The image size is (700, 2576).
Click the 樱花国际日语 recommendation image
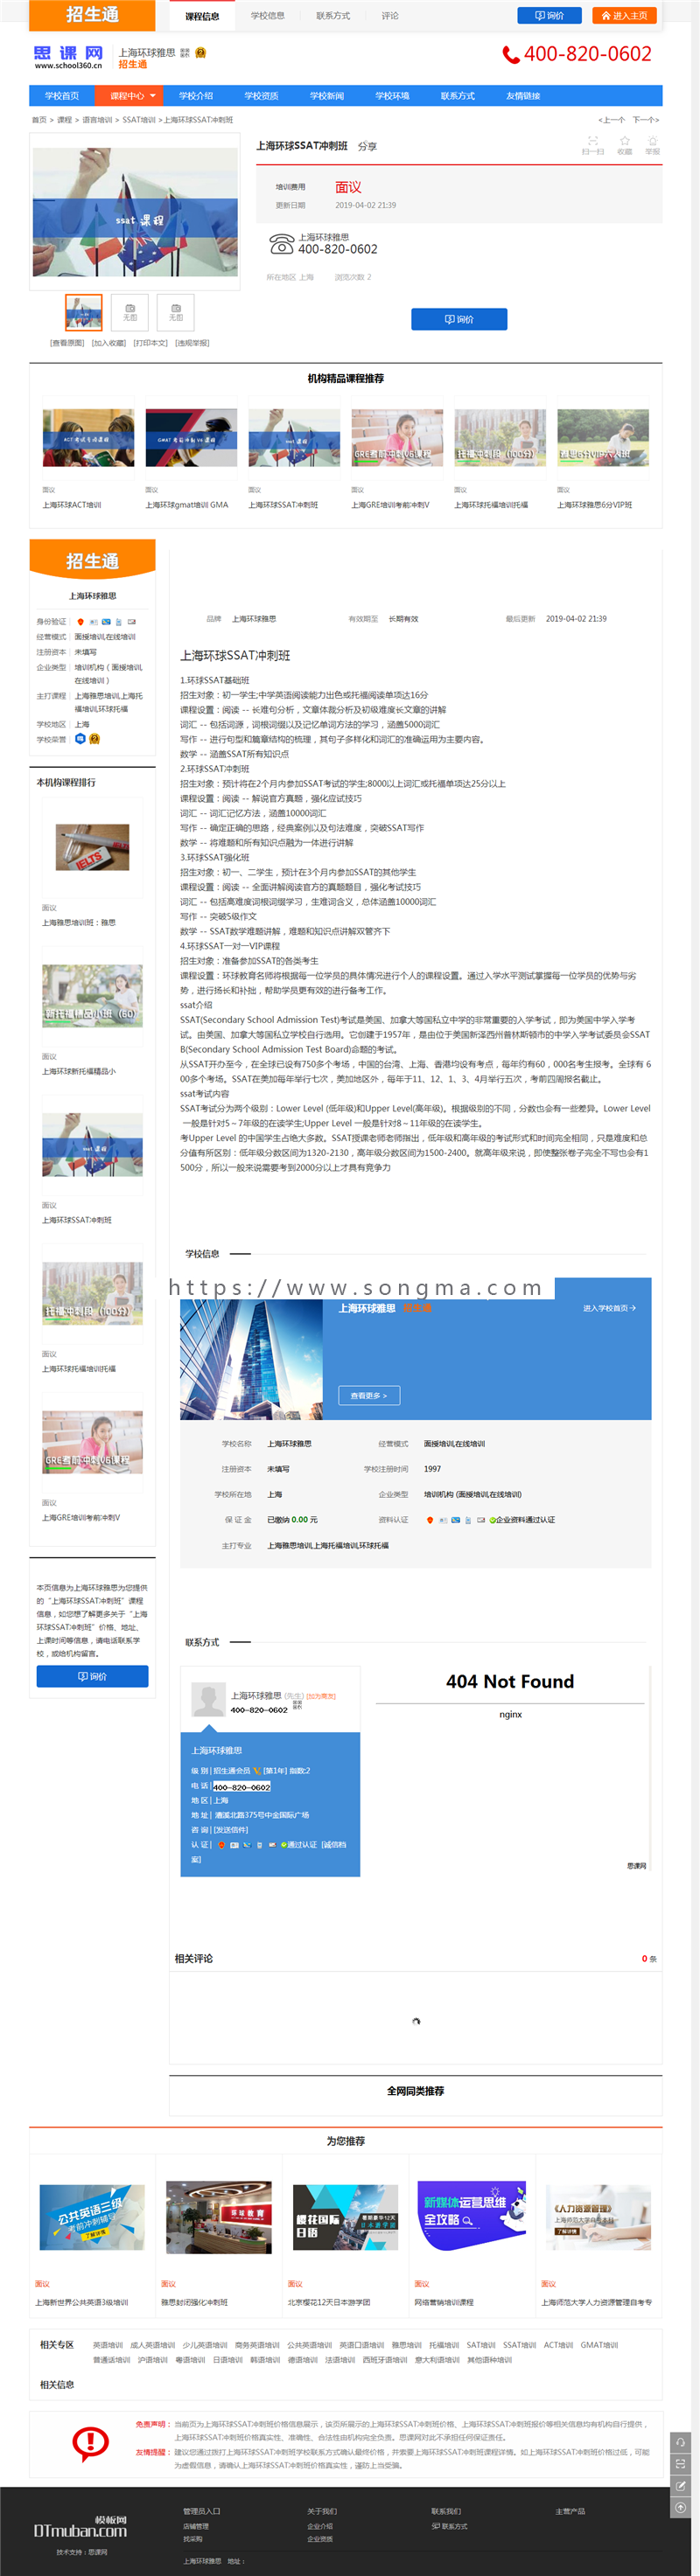pos(345,2218)
